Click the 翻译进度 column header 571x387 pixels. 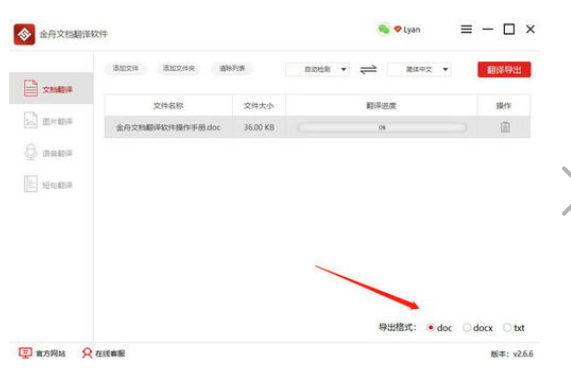coord(381,106)
